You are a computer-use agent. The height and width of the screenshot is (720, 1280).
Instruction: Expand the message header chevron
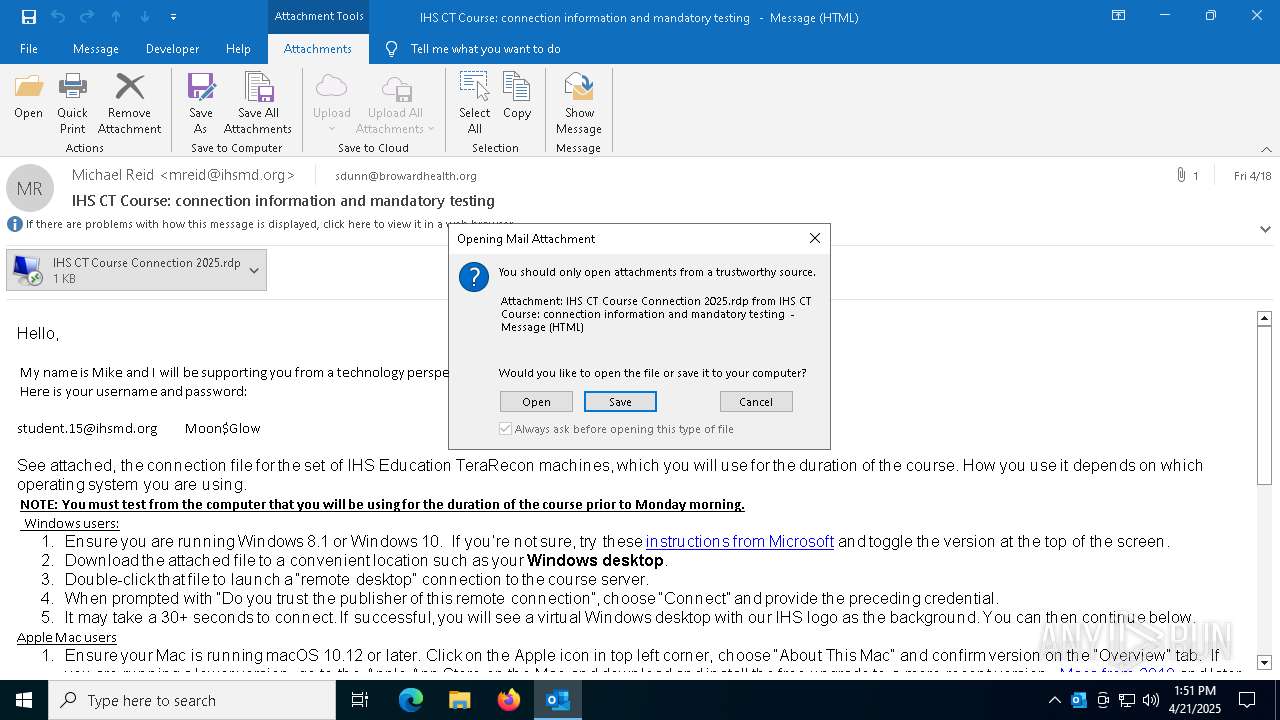coord(1265,228)
